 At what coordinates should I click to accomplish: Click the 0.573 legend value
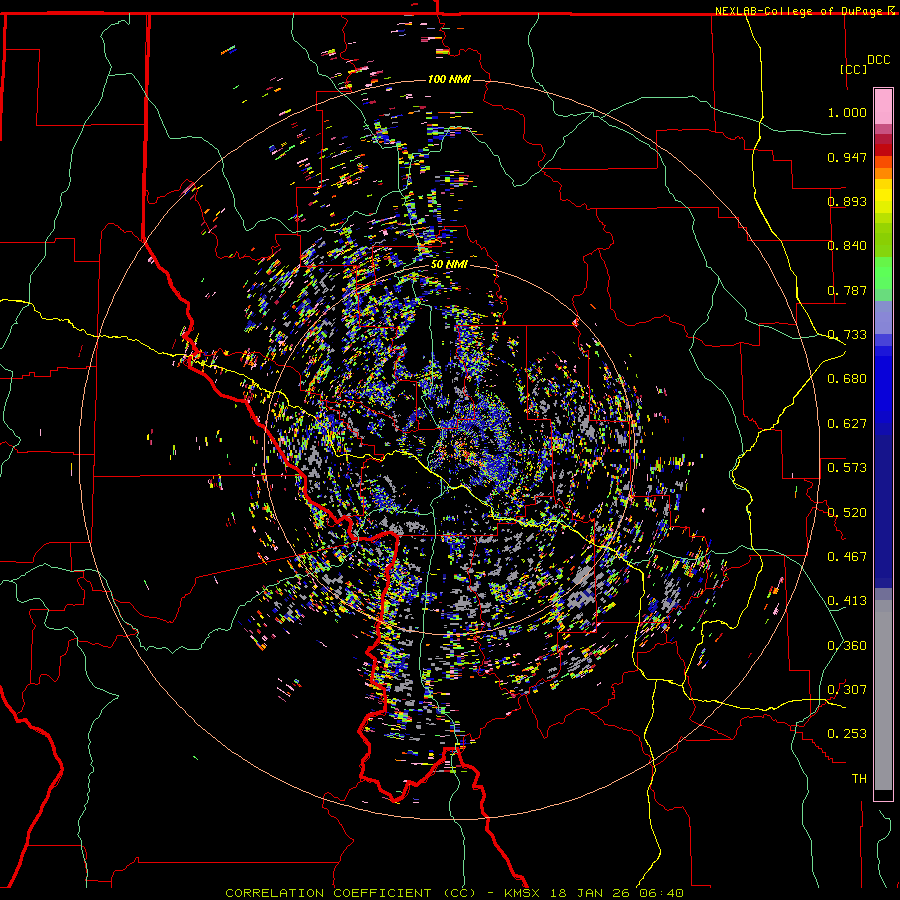tap(847, 468)
